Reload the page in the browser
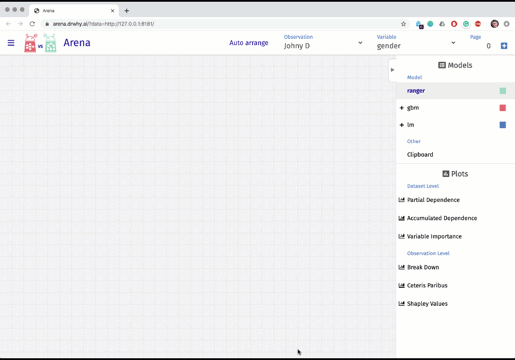The width and height of the screenshot is (515, 360). (x=32, y=24)
